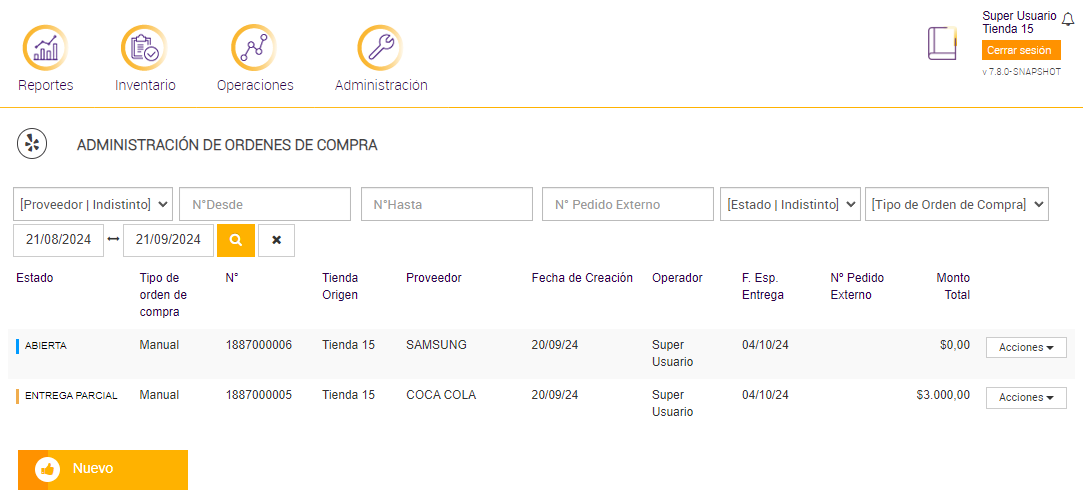Click the purple book manual icon
This screenshot has width=1083, height=504.
tap(942, 44)
